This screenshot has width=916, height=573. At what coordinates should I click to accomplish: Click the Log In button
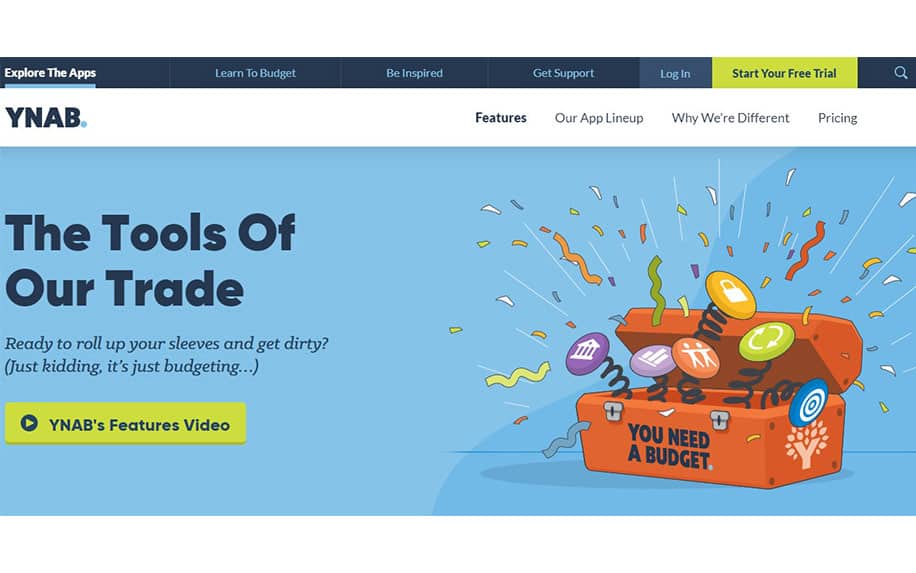tap(675, 73)
